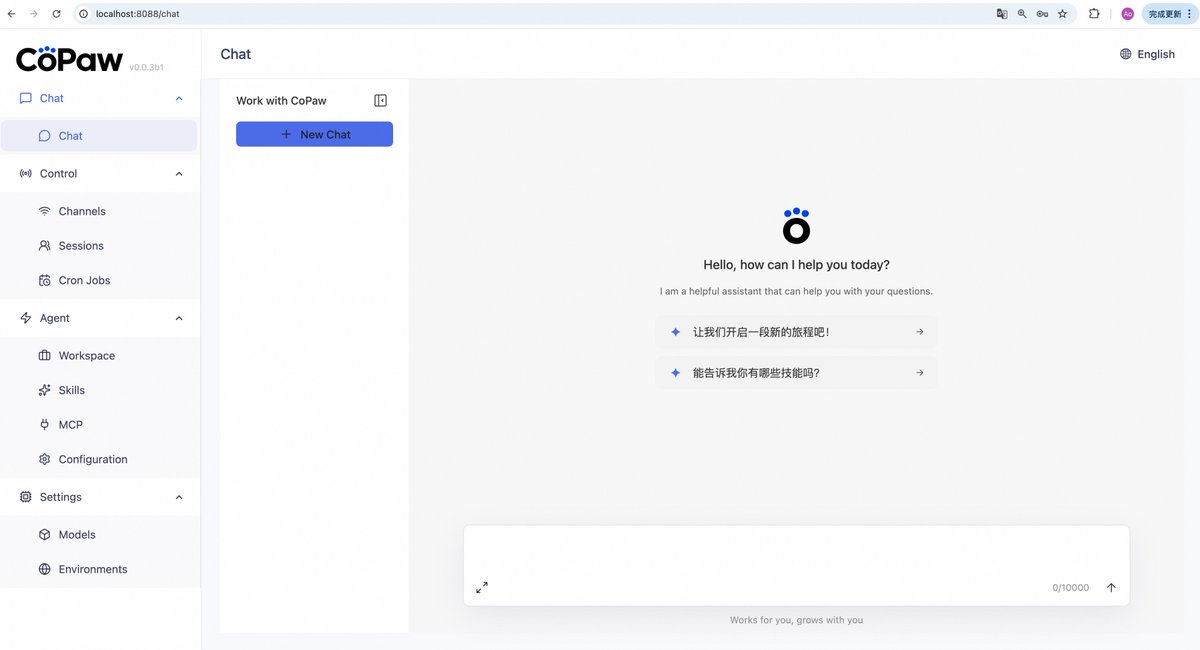Open Cron Jobs using its calendar icon

[44, 280]
